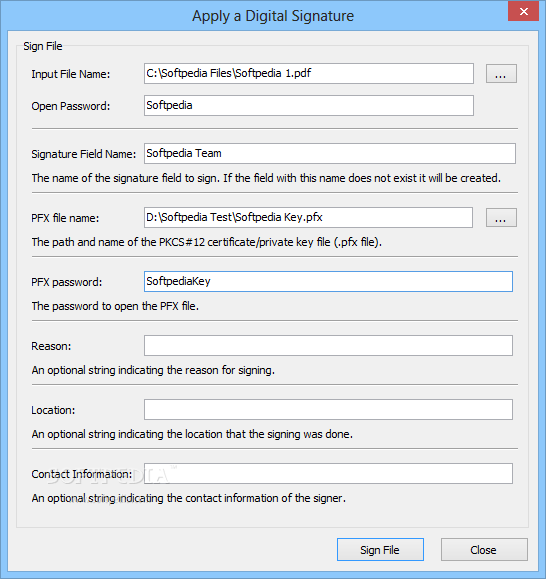Viewport: 546px width, 579px height.
Task: Edit the Signature Field Name box
Action: [x=330, y=154]
